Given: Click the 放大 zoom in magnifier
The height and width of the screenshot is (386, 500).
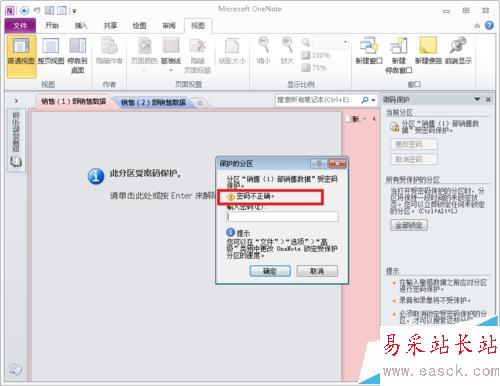Looking at the screenshot, I should [287, 45].
